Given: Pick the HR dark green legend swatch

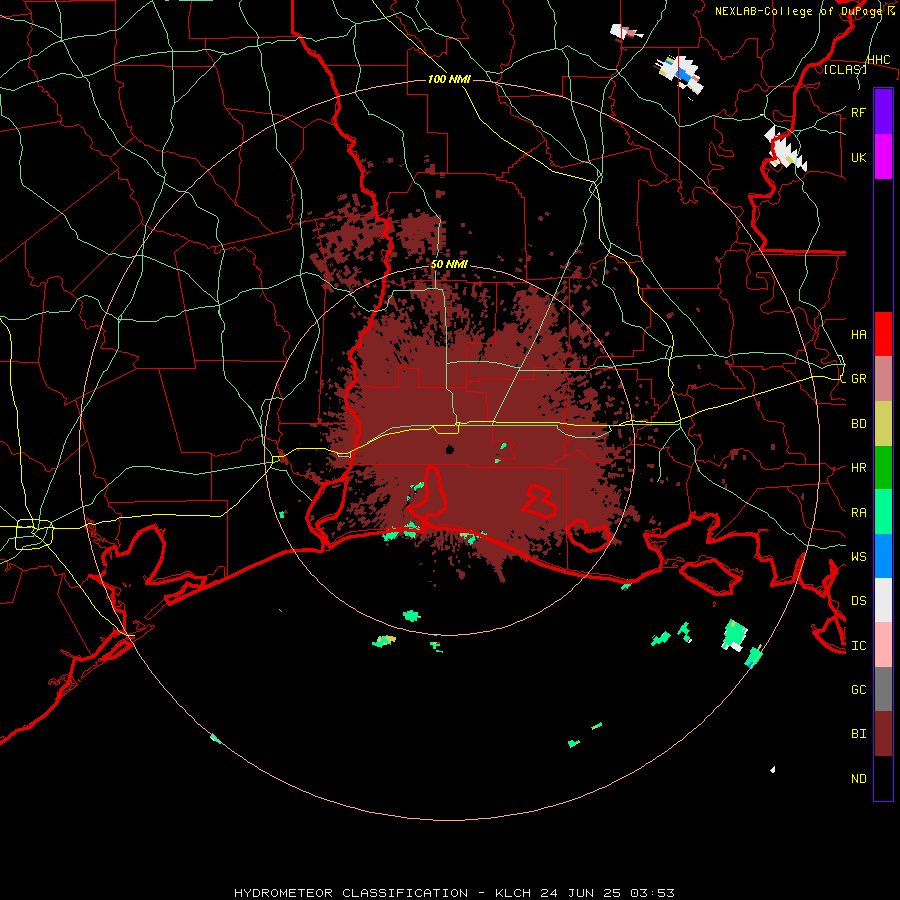Looking at the screenshot, I should pos(883,468).
